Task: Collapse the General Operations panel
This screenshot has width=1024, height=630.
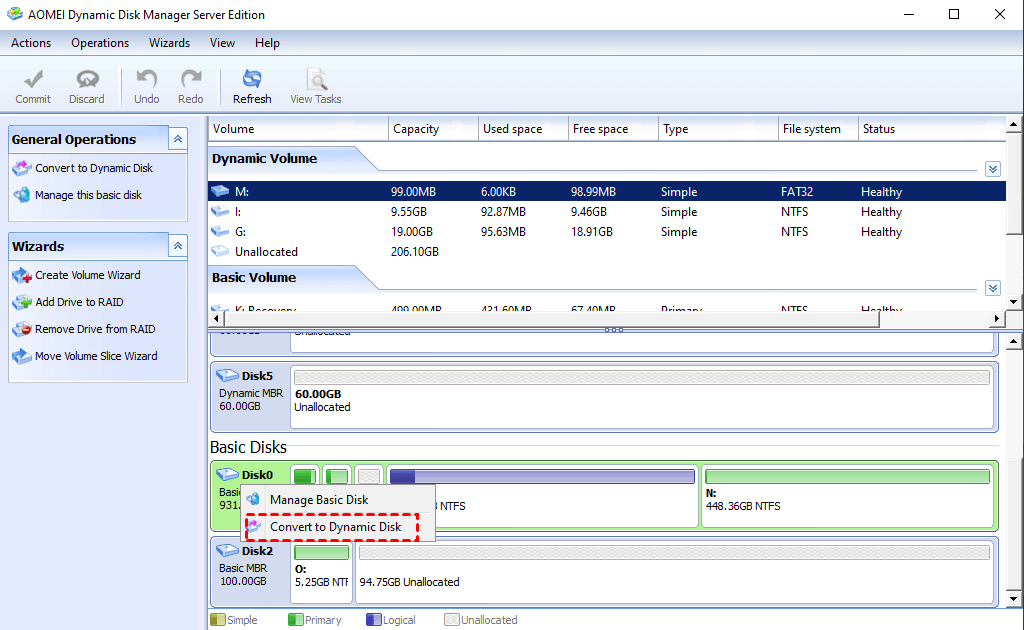Action: pyautogui.click(x=178, y=139)
